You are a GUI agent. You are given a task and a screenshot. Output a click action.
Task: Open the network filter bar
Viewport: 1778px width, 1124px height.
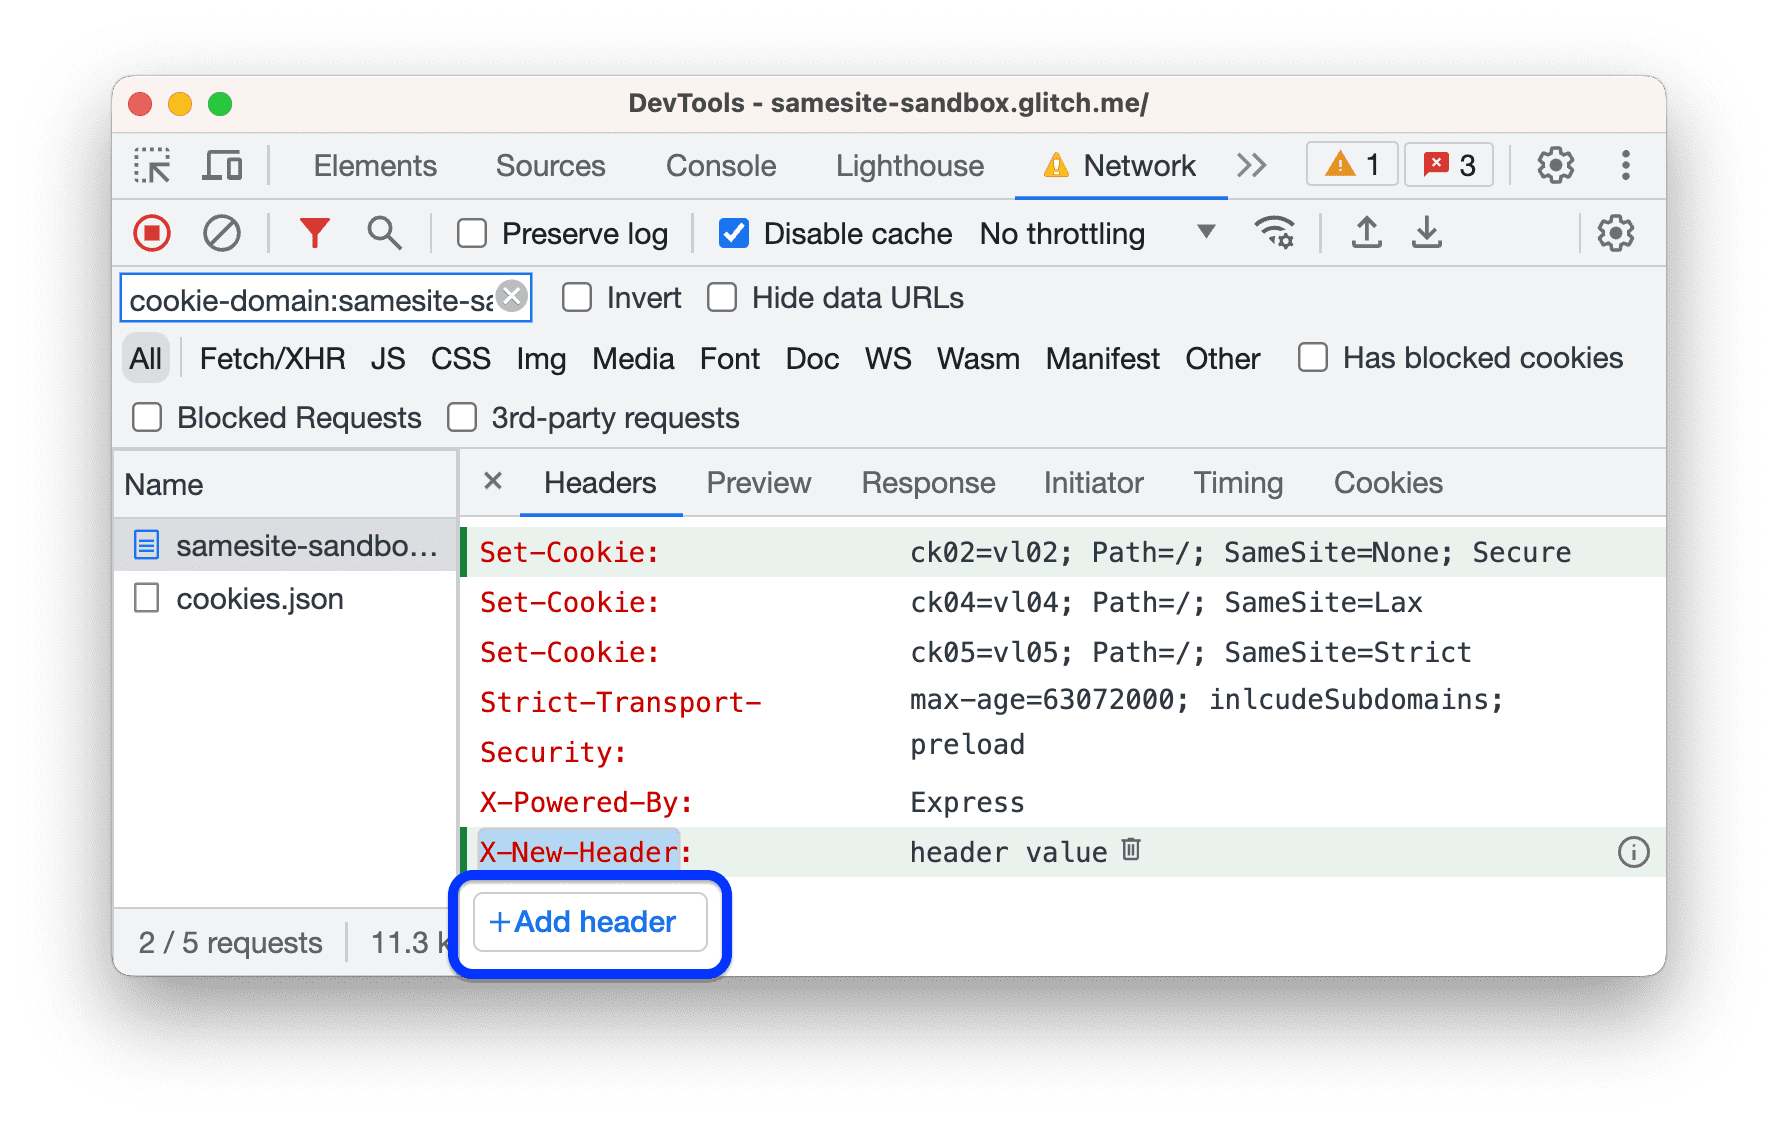click(315, 233)
